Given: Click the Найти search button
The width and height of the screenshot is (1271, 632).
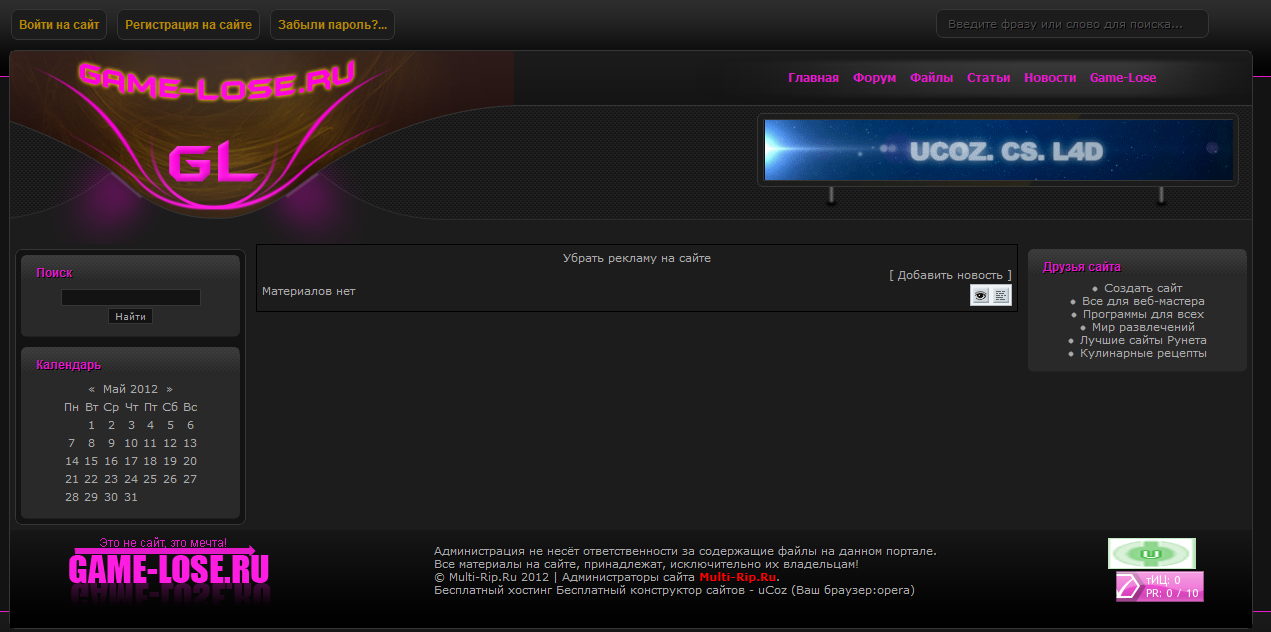Looking at the screenshot, I should [130, 316].
